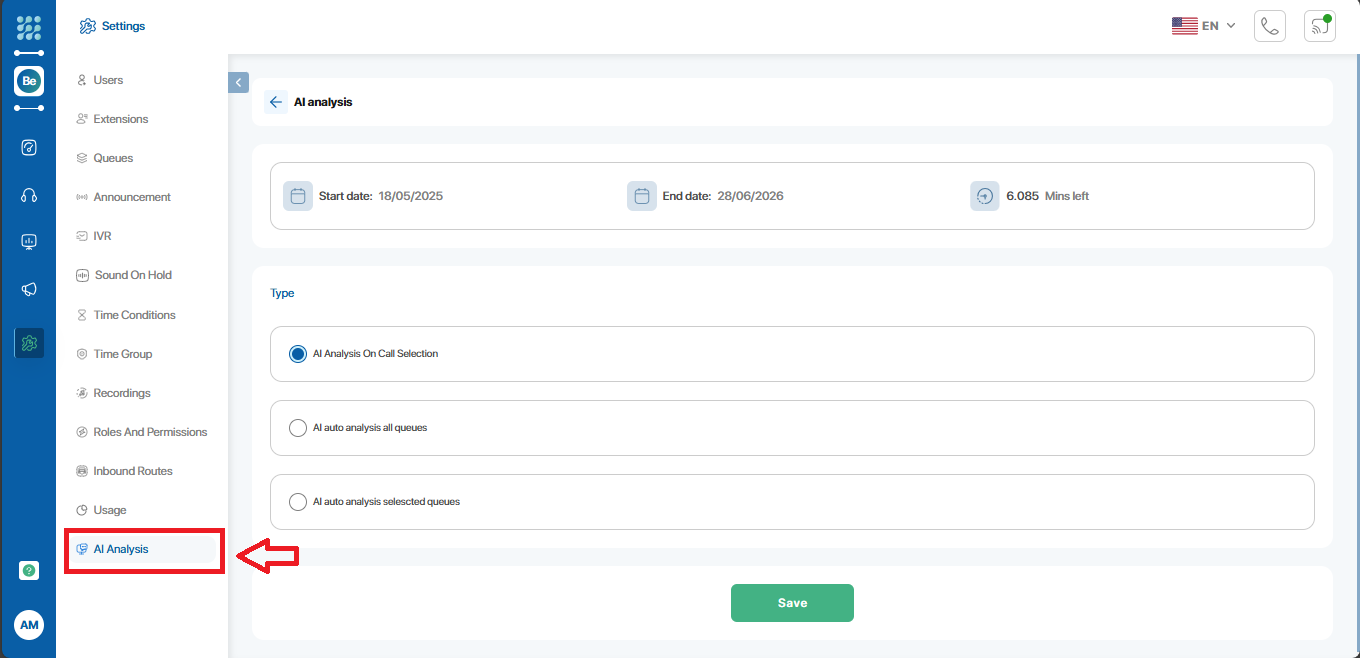The height and width of the screenshot is (658, 1360).
Task: Click the connection status icon top right
Action: (x=1319, y=26)
